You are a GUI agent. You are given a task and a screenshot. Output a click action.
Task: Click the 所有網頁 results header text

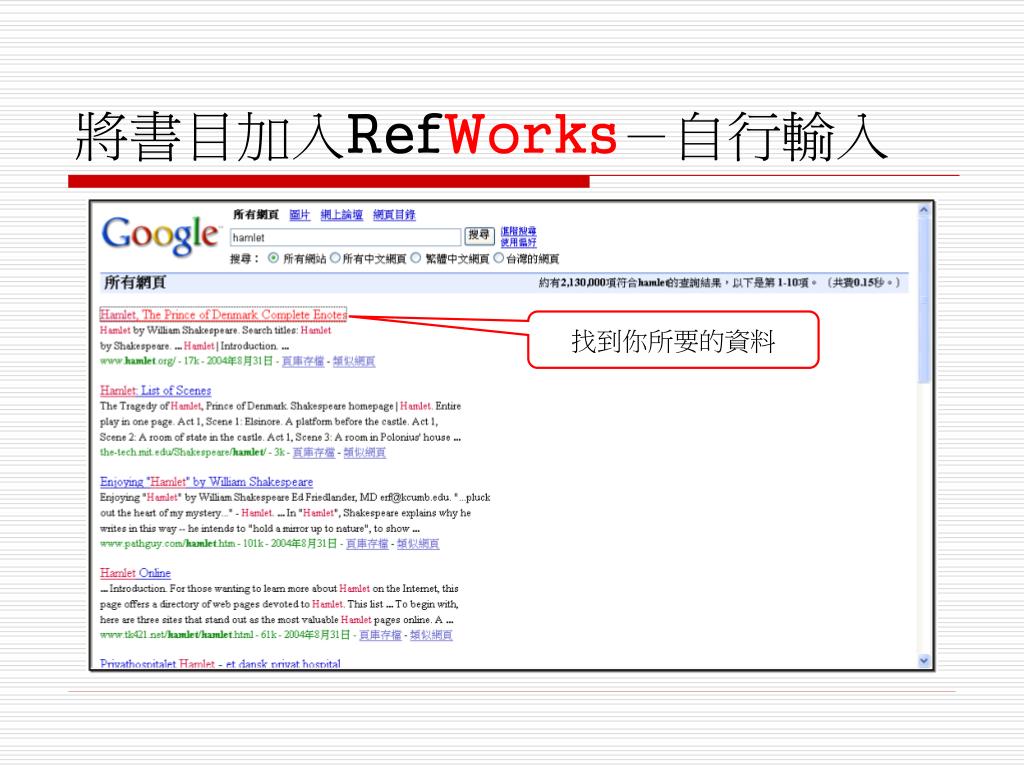click(135, 282)
